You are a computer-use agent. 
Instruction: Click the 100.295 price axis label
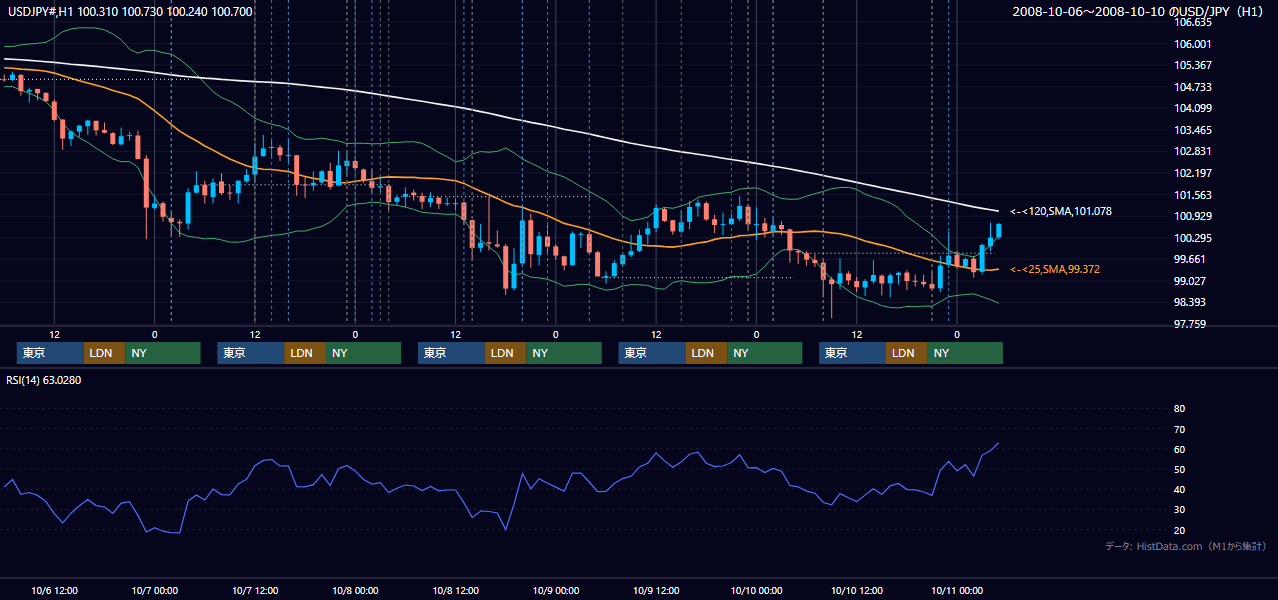point(1193,238)
